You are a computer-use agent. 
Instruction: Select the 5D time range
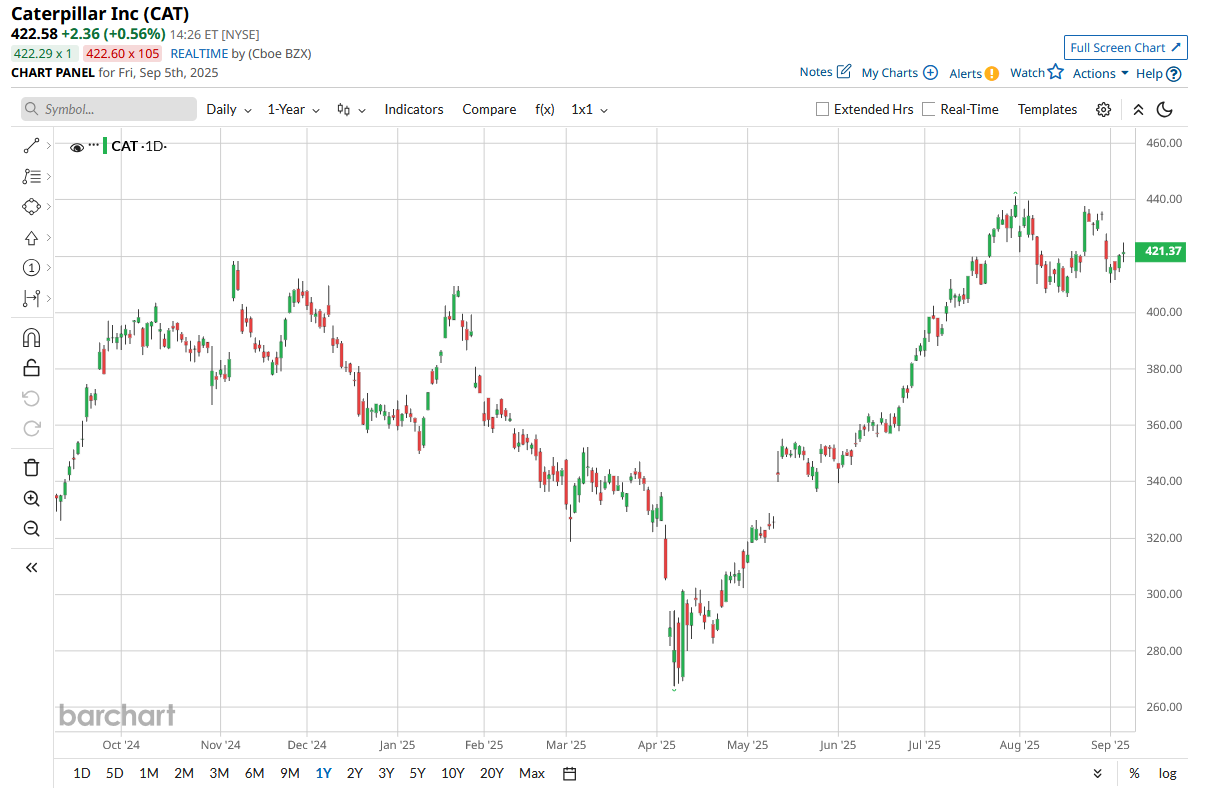point(115,774)
